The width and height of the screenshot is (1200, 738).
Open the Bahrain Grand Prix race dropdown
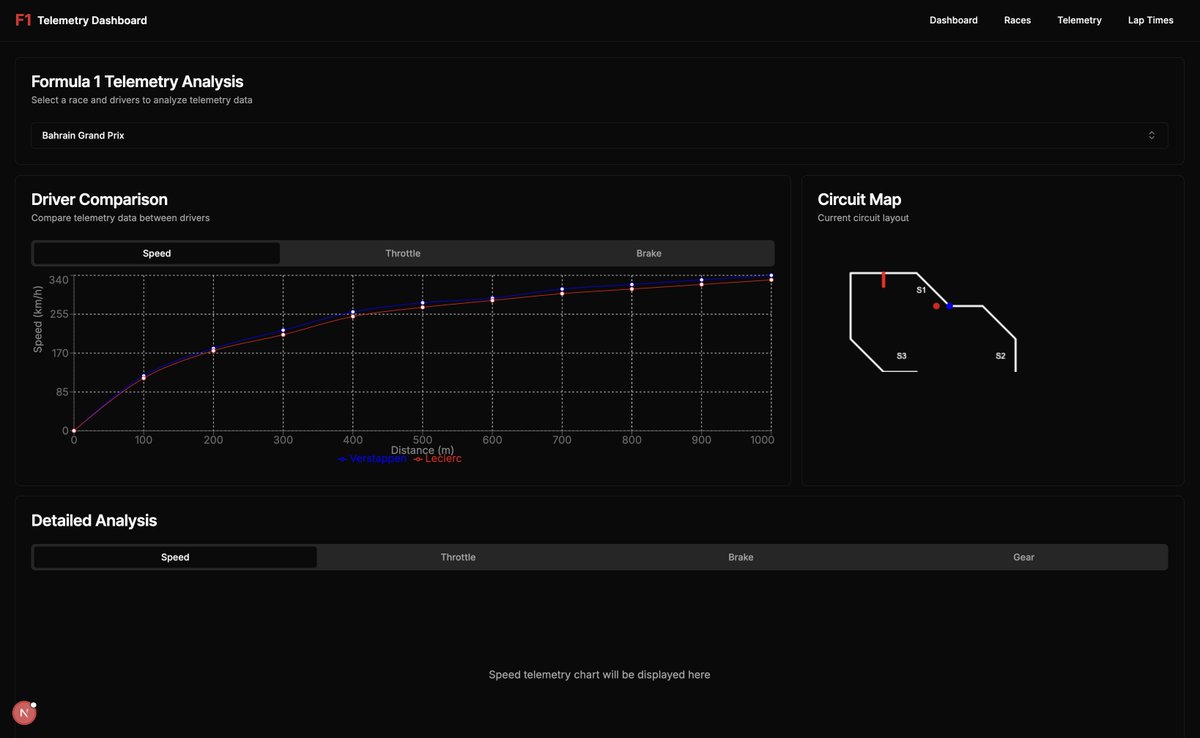coord(599,135)
